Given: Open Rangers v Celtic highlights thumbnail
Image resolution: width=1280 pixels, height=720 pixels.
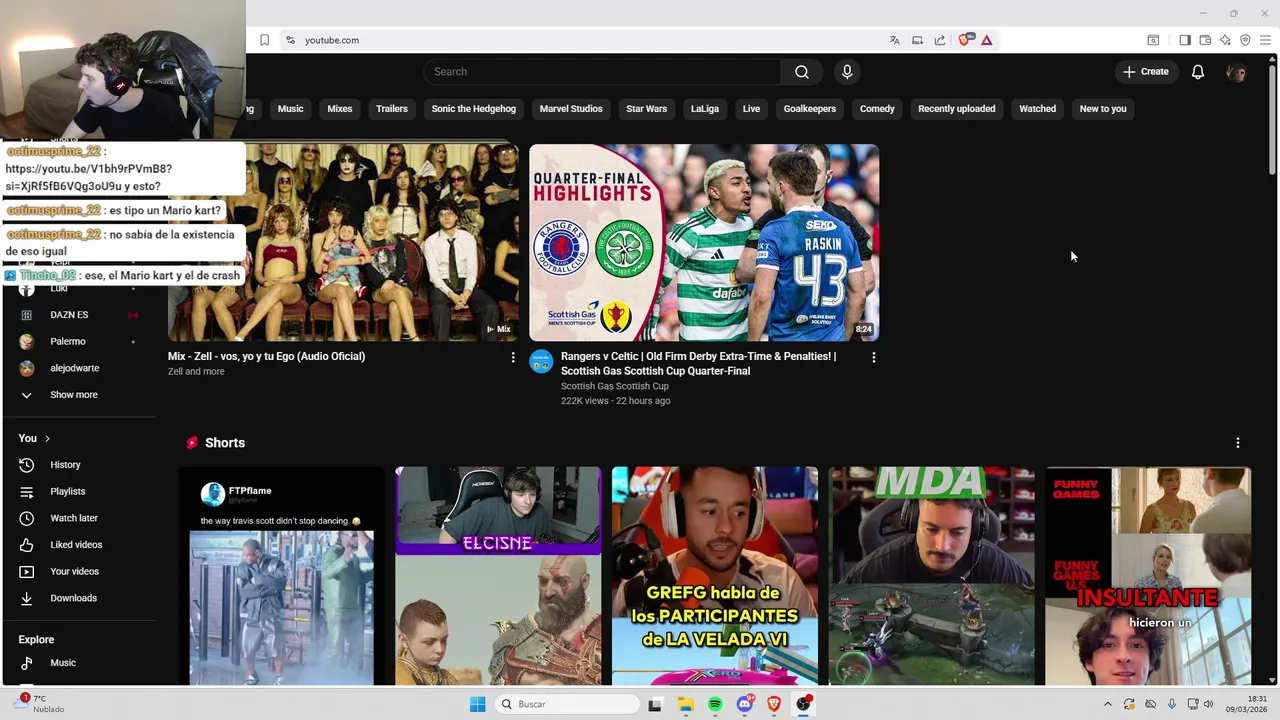Looking at the screenshot, I should [x=704, y=242].
